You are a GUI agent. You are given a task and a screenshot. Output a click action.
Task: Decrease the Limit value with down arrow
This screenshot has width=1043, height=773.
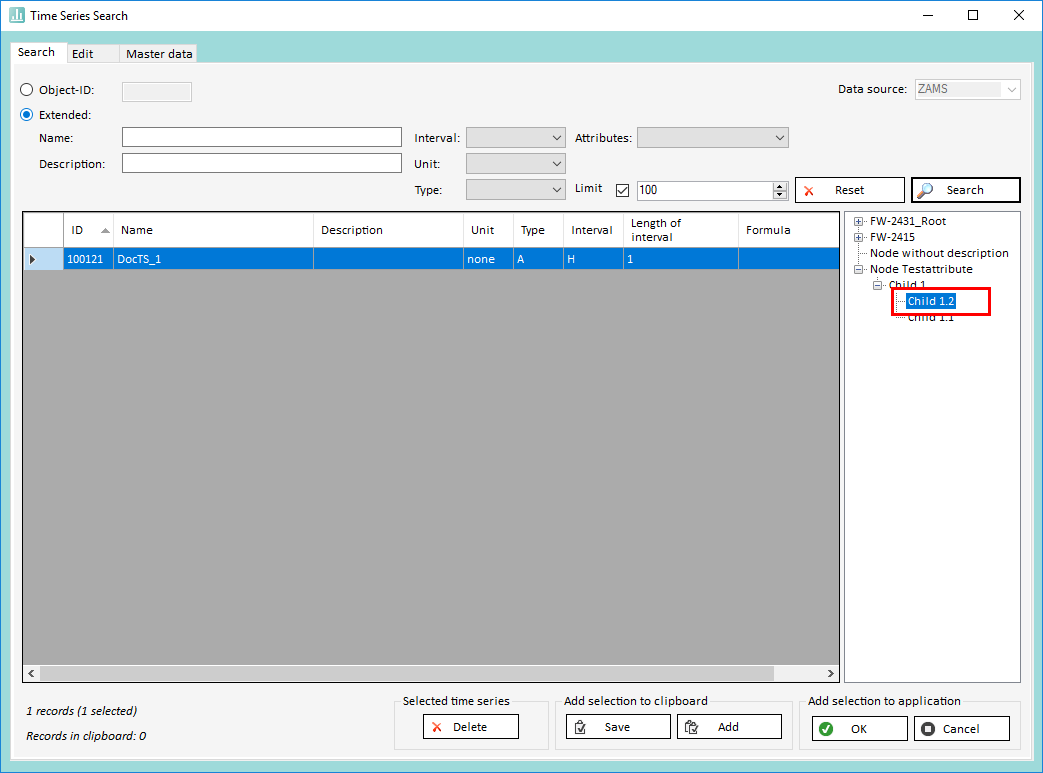pyautogui.click(x=780, y=195)
